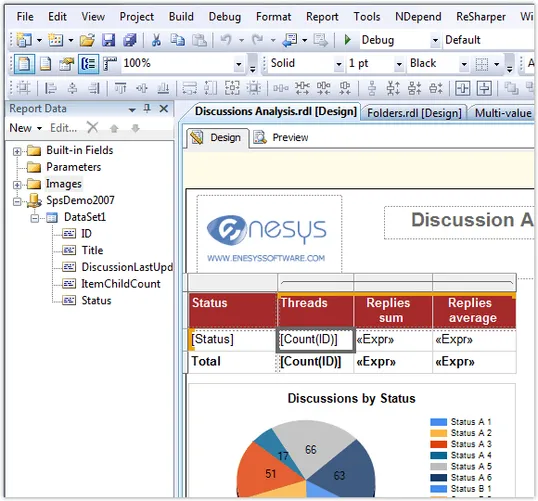Open the zoom 100% dropdown
This screenshot has height=501, width=538.
tap(238, 64)
